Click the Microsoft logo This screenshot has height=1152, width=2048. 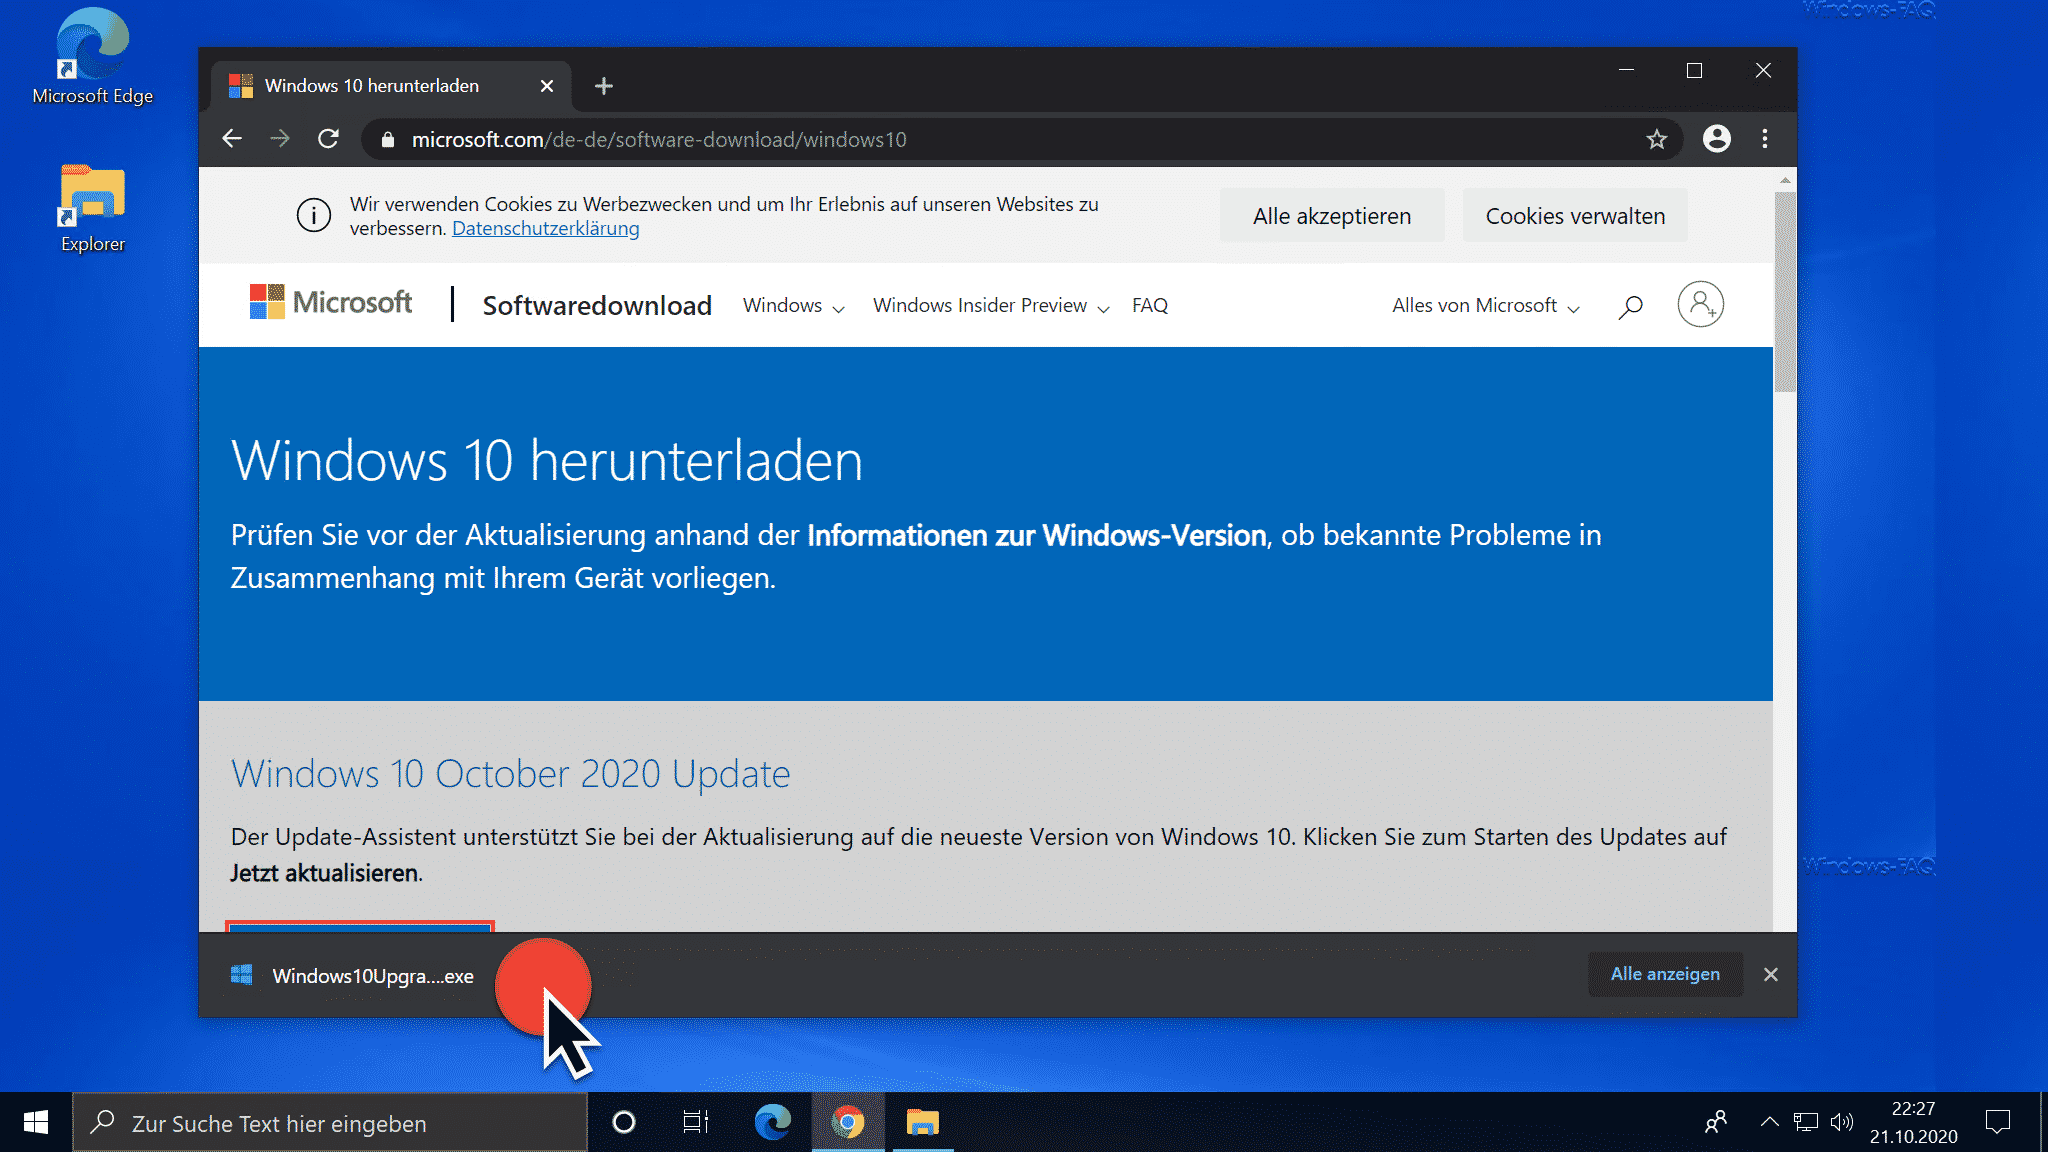pyautogui.click(x=331, y=302)
